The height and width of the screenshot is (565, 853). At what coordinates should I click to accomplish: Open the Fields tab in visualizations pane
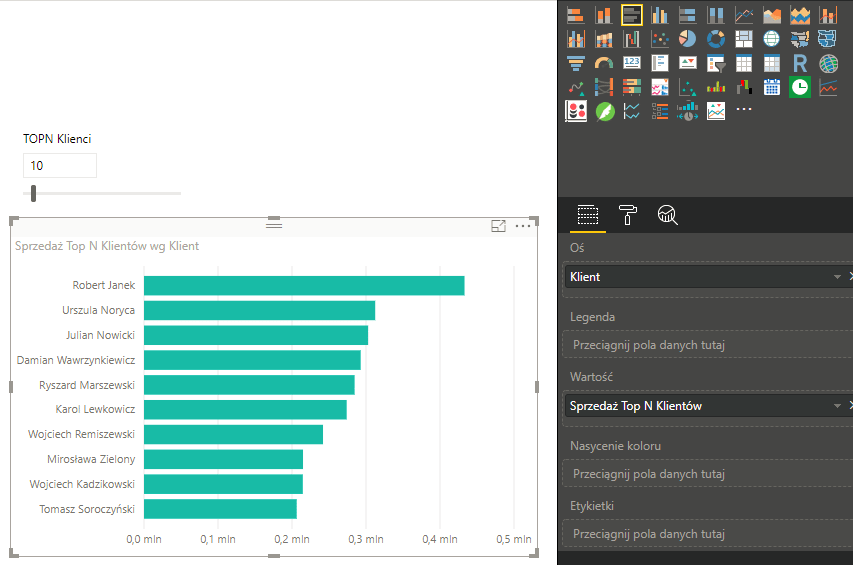click(588, 214)
